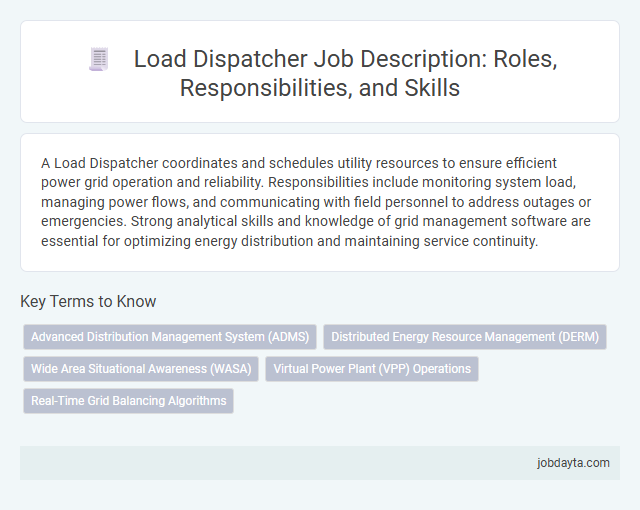
Task: Select the Real-Time Grid Balancing Algorithms tag
Action: 129,401
